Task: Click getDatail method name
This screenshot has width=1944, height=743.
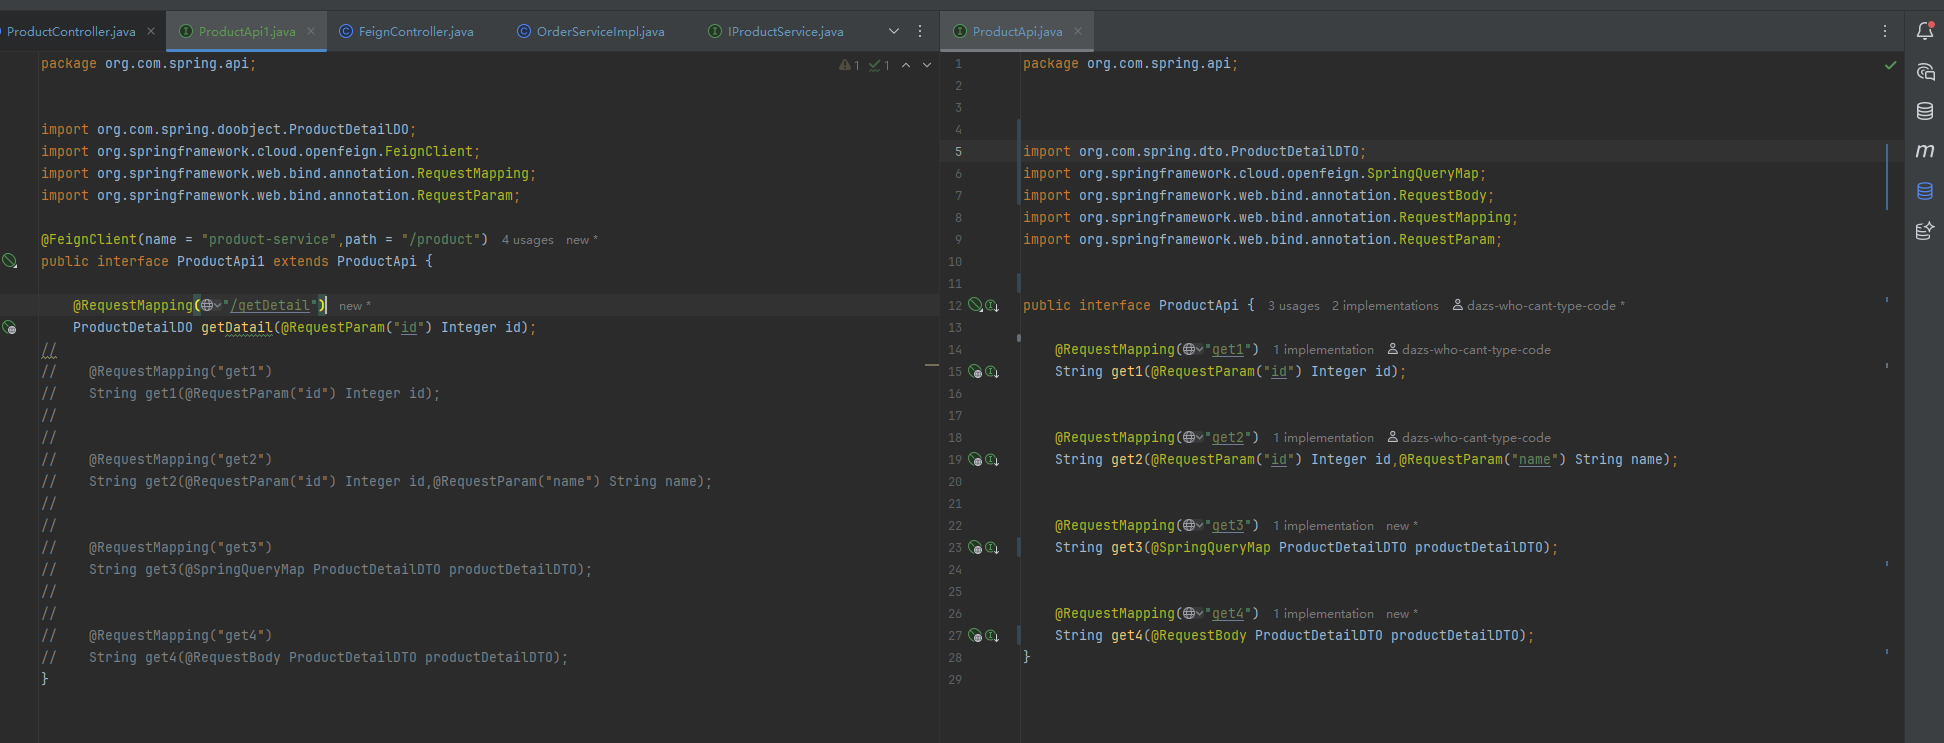Action: point(237,327)
